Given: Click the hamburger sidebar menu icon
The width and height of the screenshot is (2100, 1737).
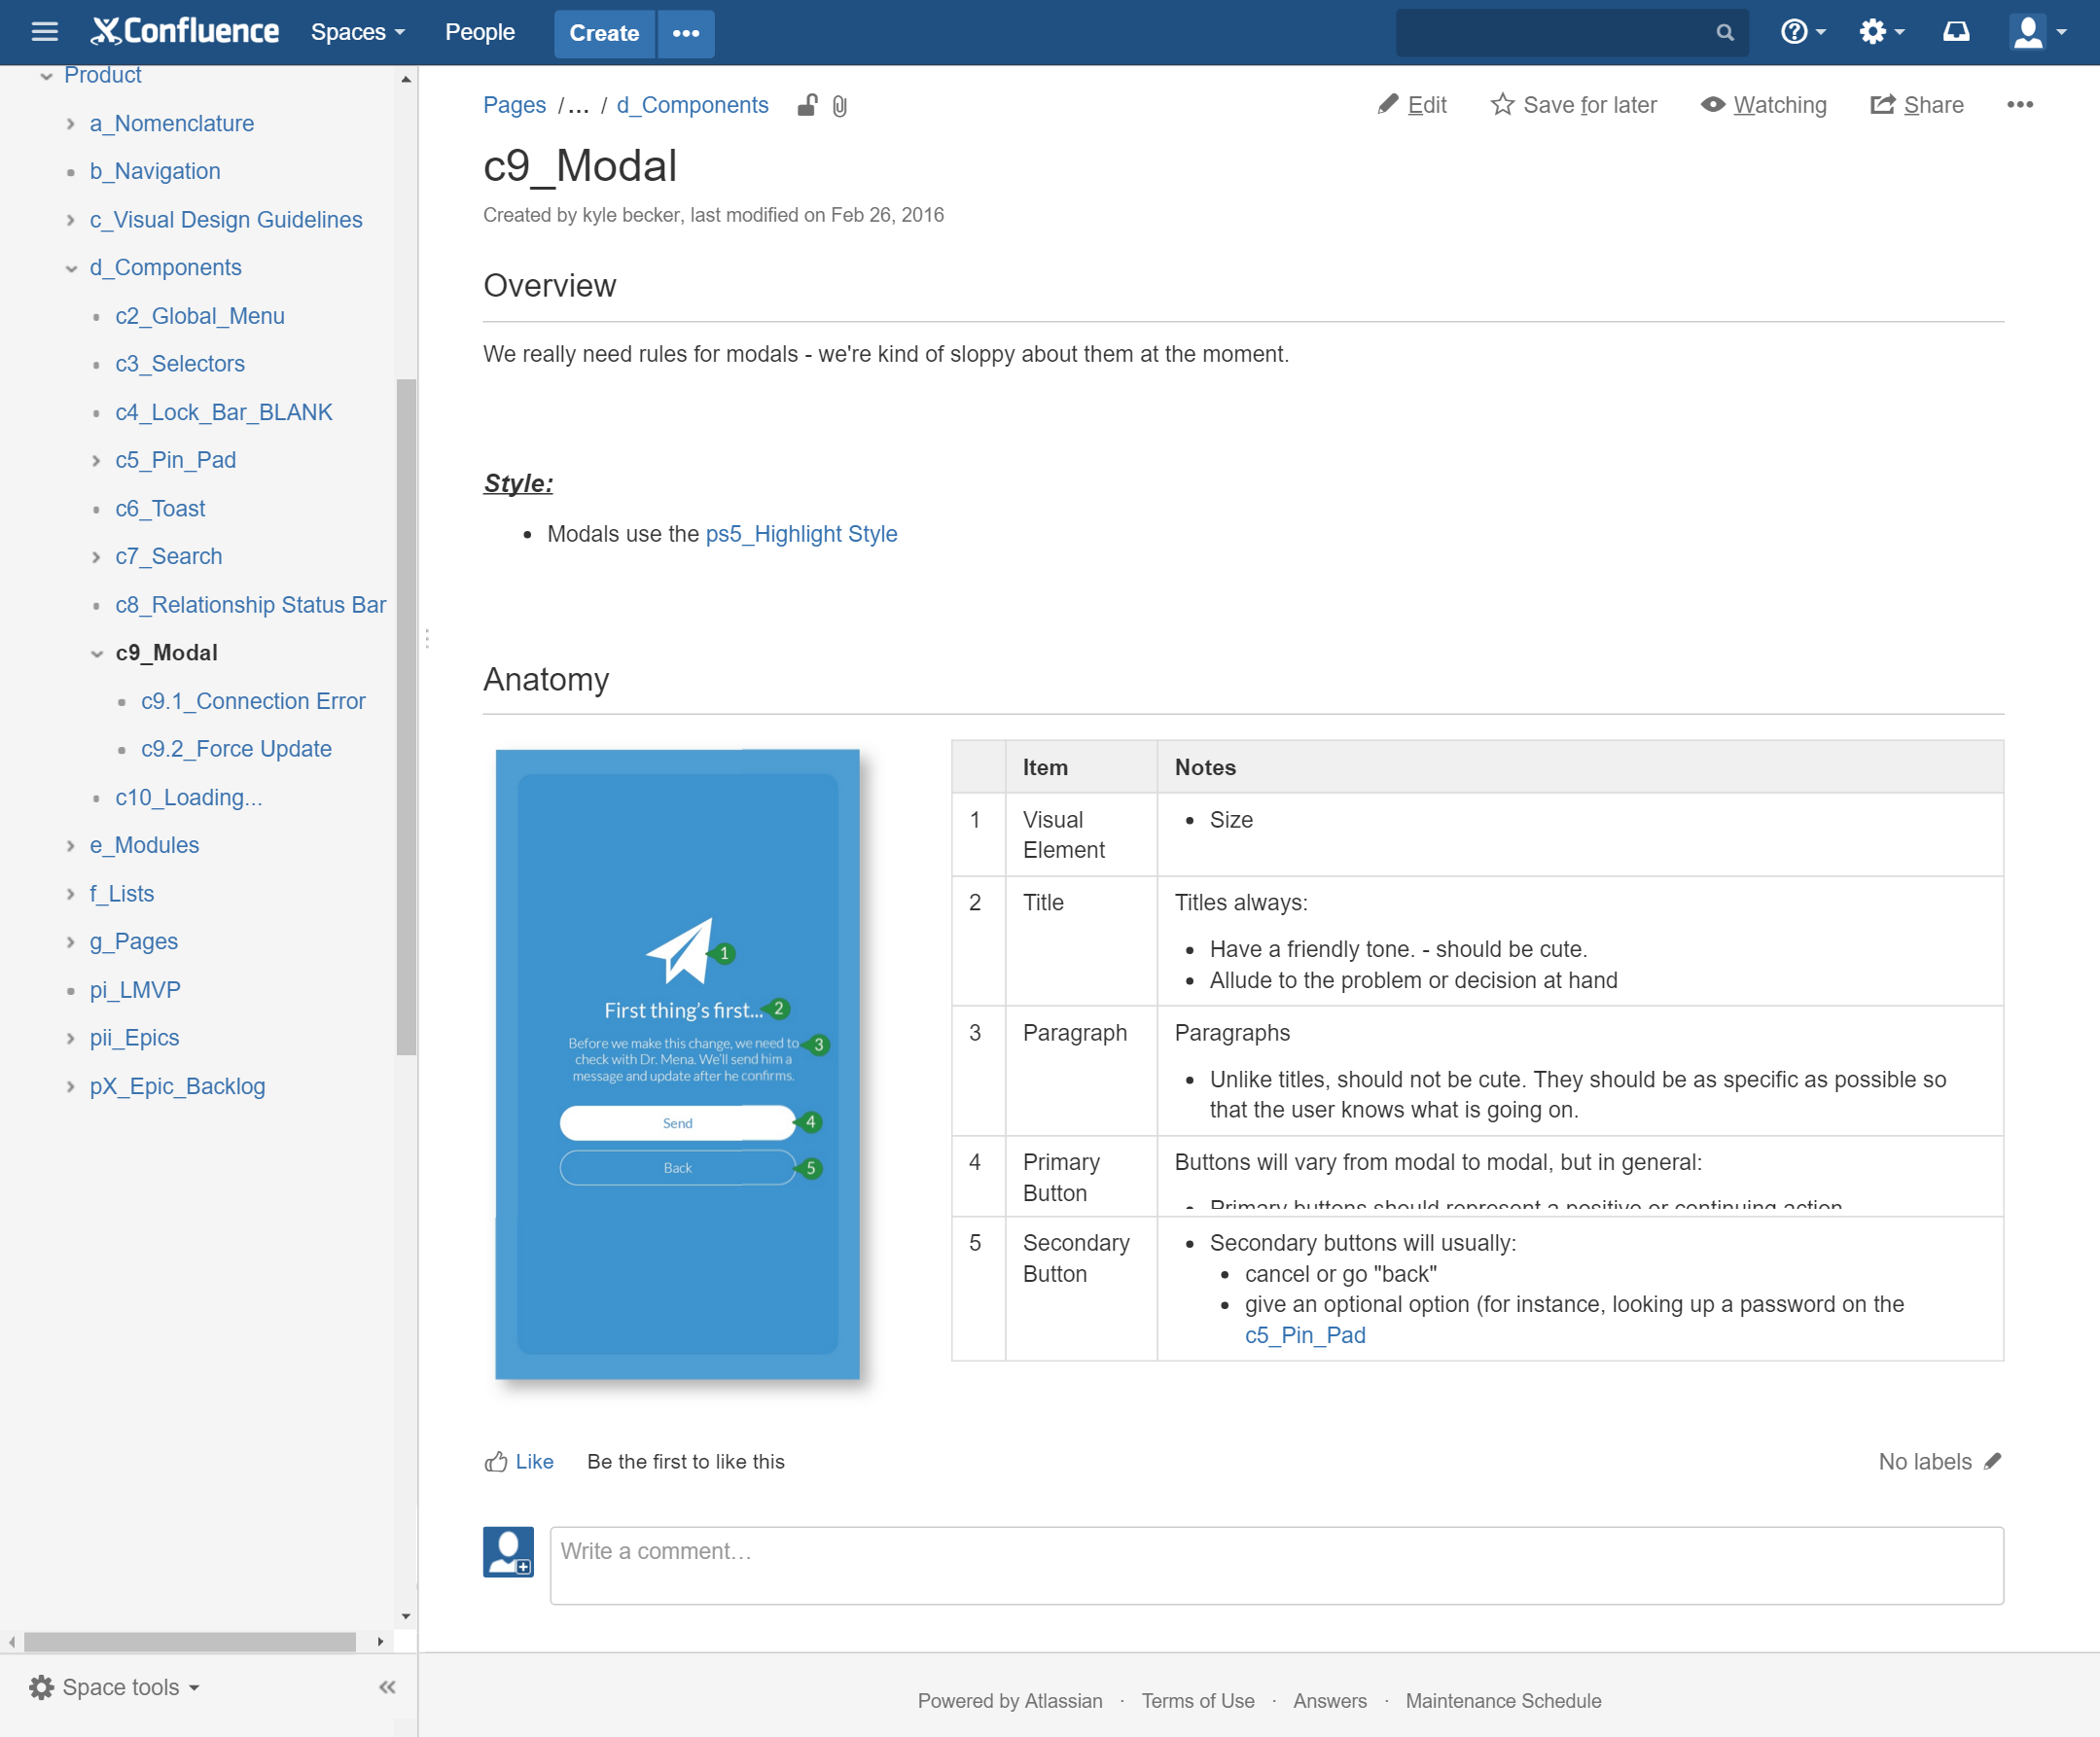Looking at the screenshot, I should point(44,32).
